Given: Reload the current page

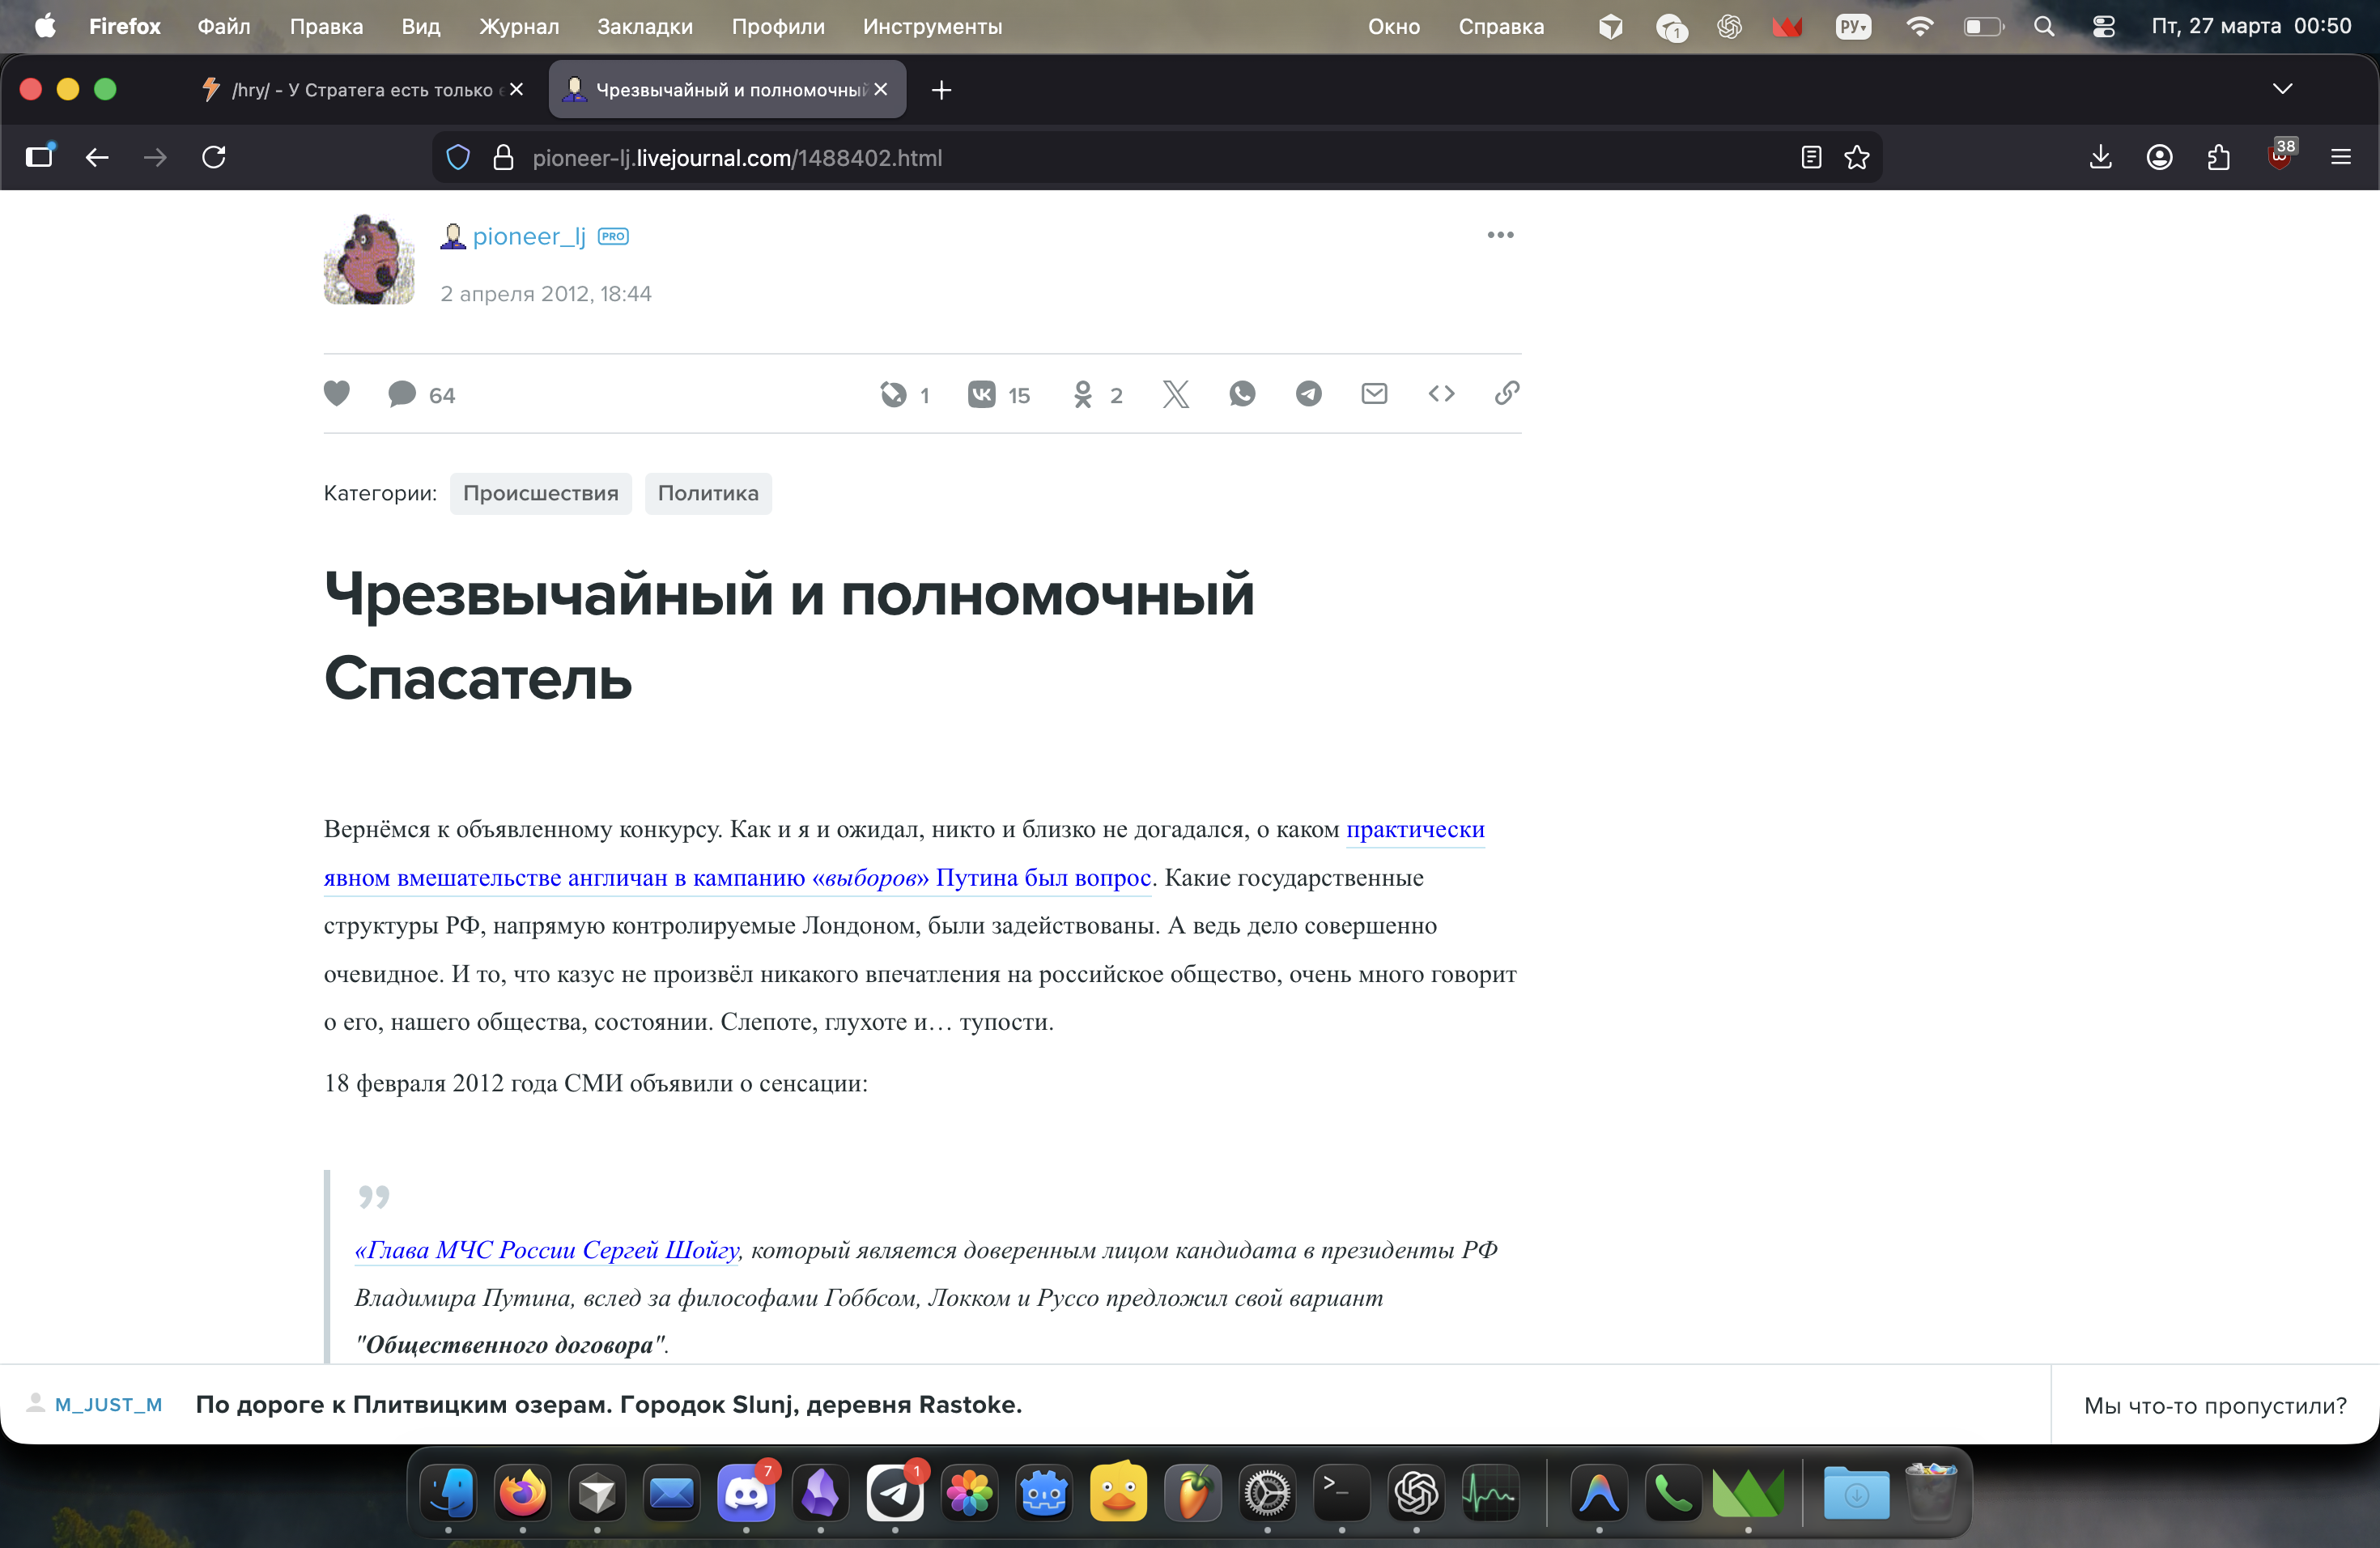Looking at the screenshot, I should 214,157.
